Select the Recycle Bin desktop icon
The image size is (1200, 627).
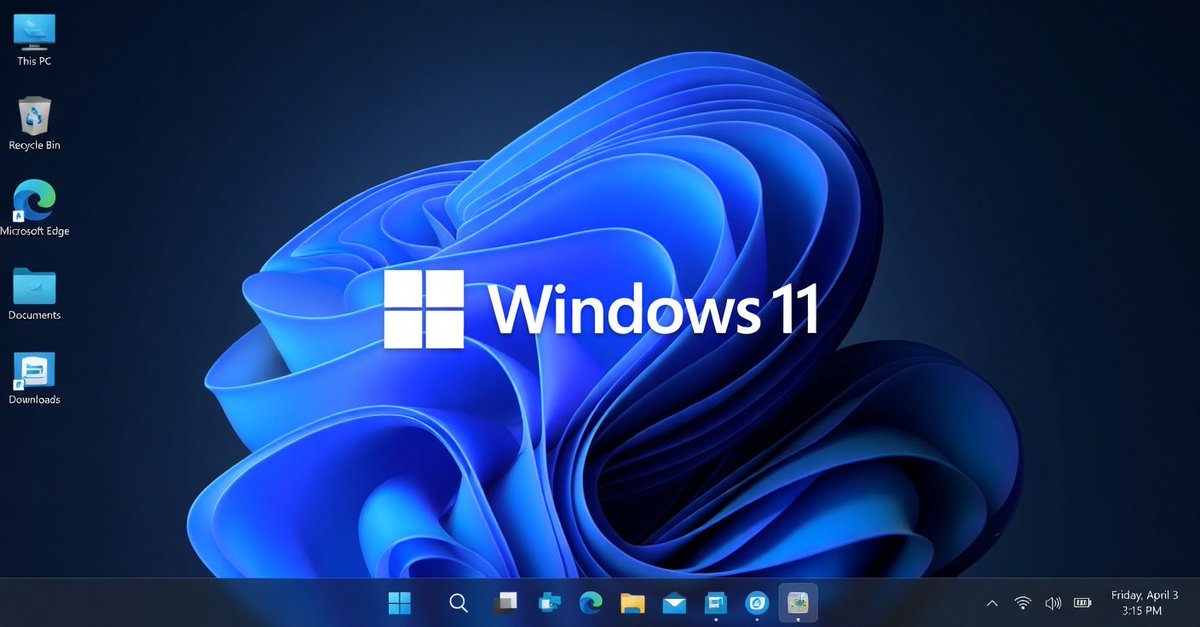pos(34,124)
